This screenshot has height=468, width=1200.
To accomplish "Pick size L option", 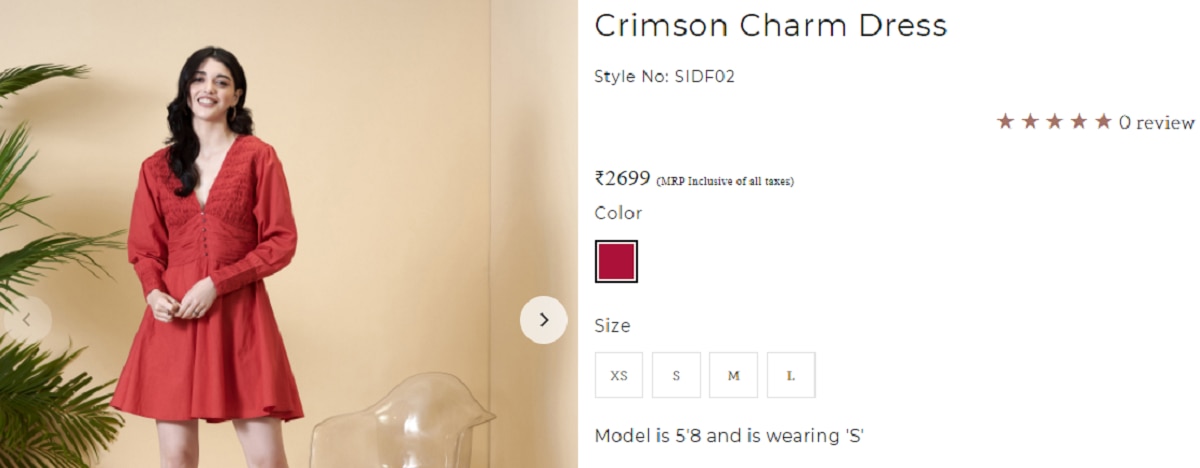I will pos(791,375).
